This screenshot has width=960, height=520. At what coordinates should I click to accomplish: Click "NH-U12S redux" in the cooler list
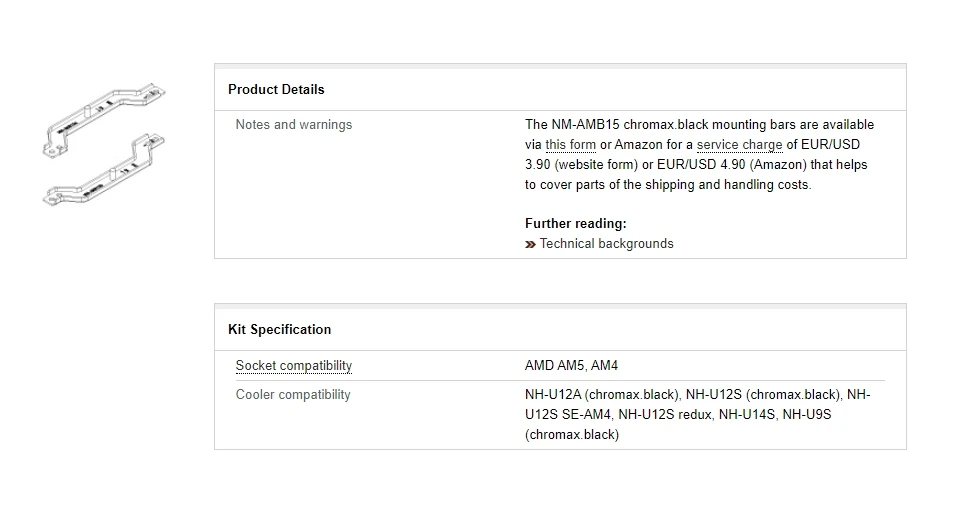point(664,415)
